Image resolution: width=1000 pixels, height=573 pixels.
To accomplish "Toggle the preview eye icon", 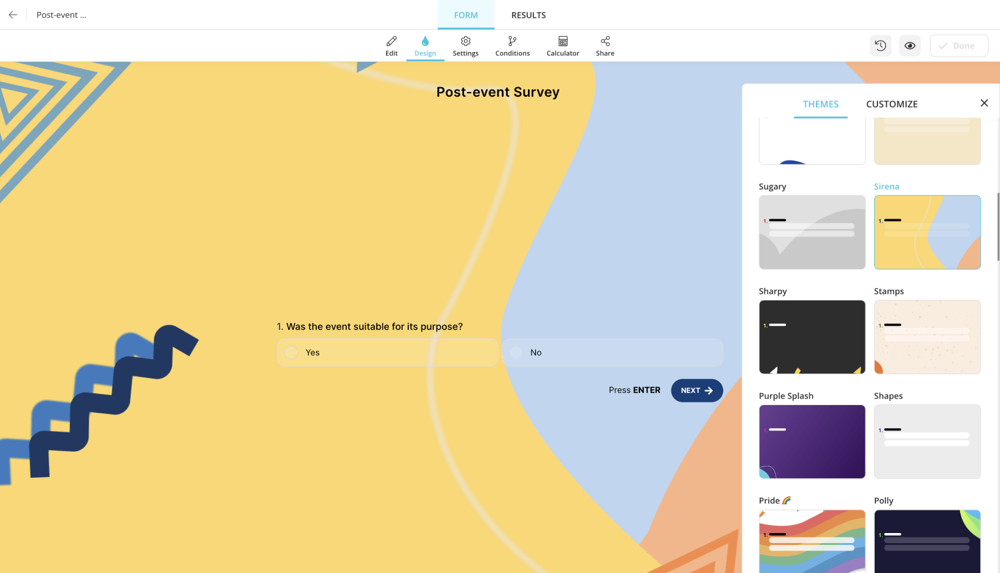I will click(x=910, y=46).
